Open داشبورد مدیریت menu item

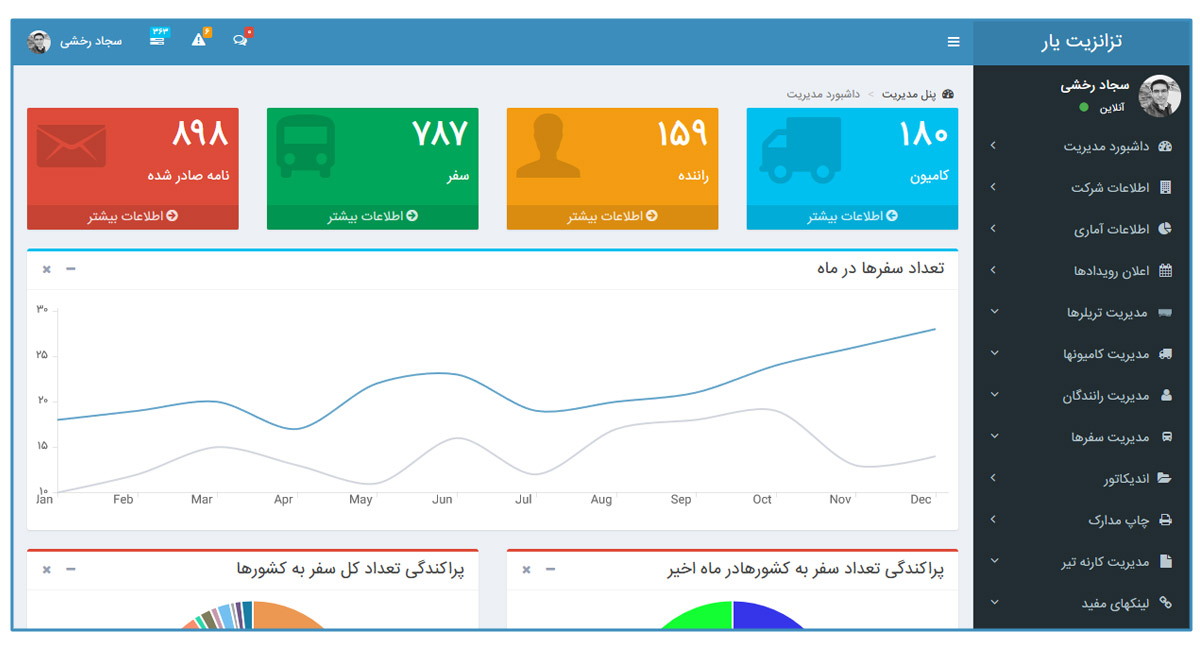coord(1106,146)
